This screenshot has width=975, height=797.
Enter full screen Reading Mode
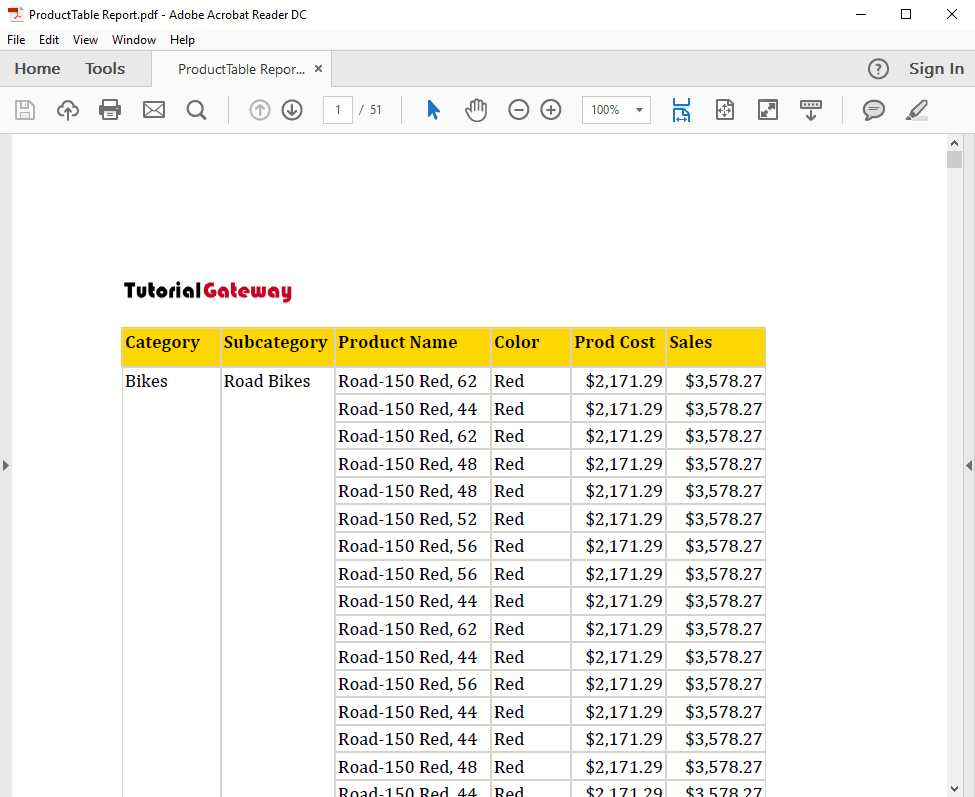coord(768,110)
